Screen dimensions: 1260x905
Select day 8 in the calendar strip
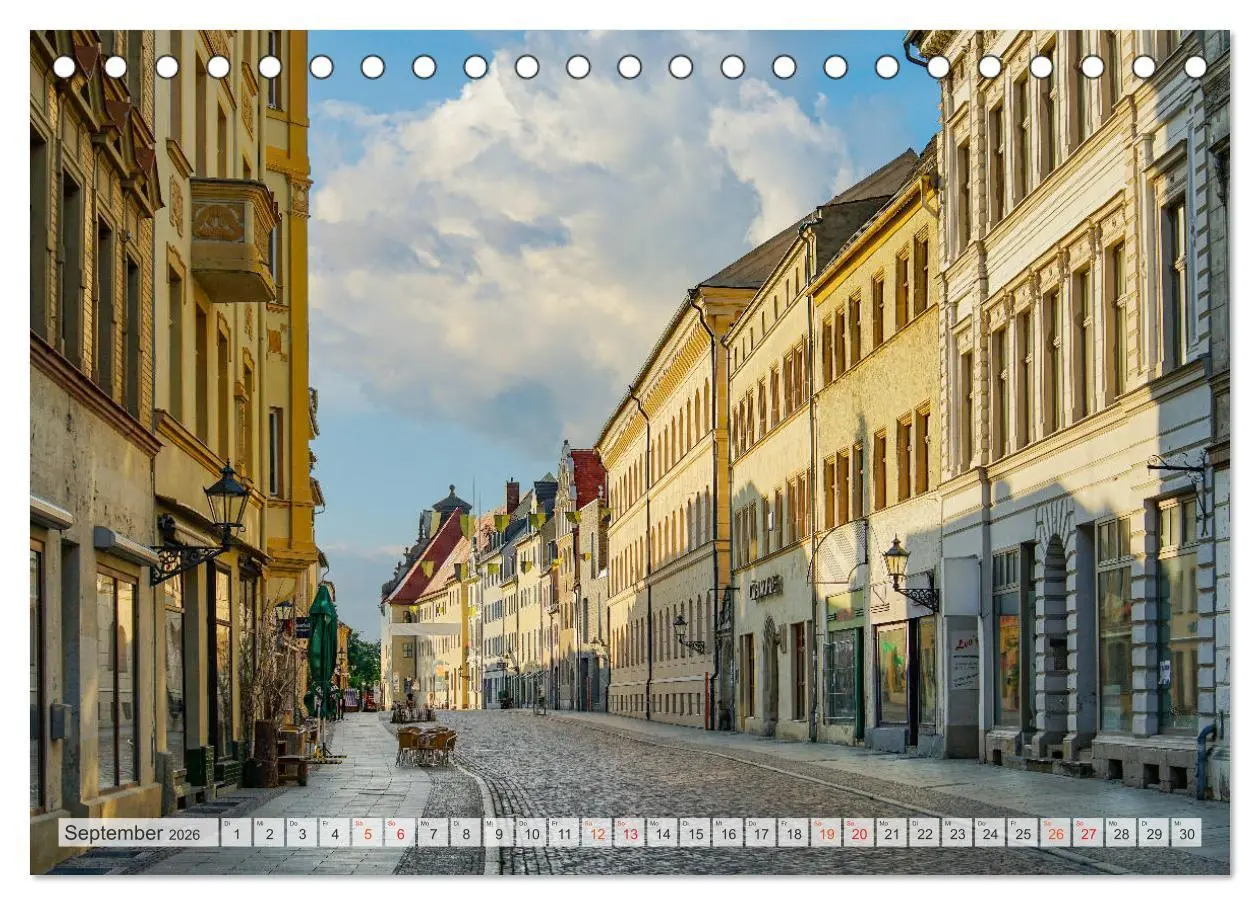tap(465, 833)
